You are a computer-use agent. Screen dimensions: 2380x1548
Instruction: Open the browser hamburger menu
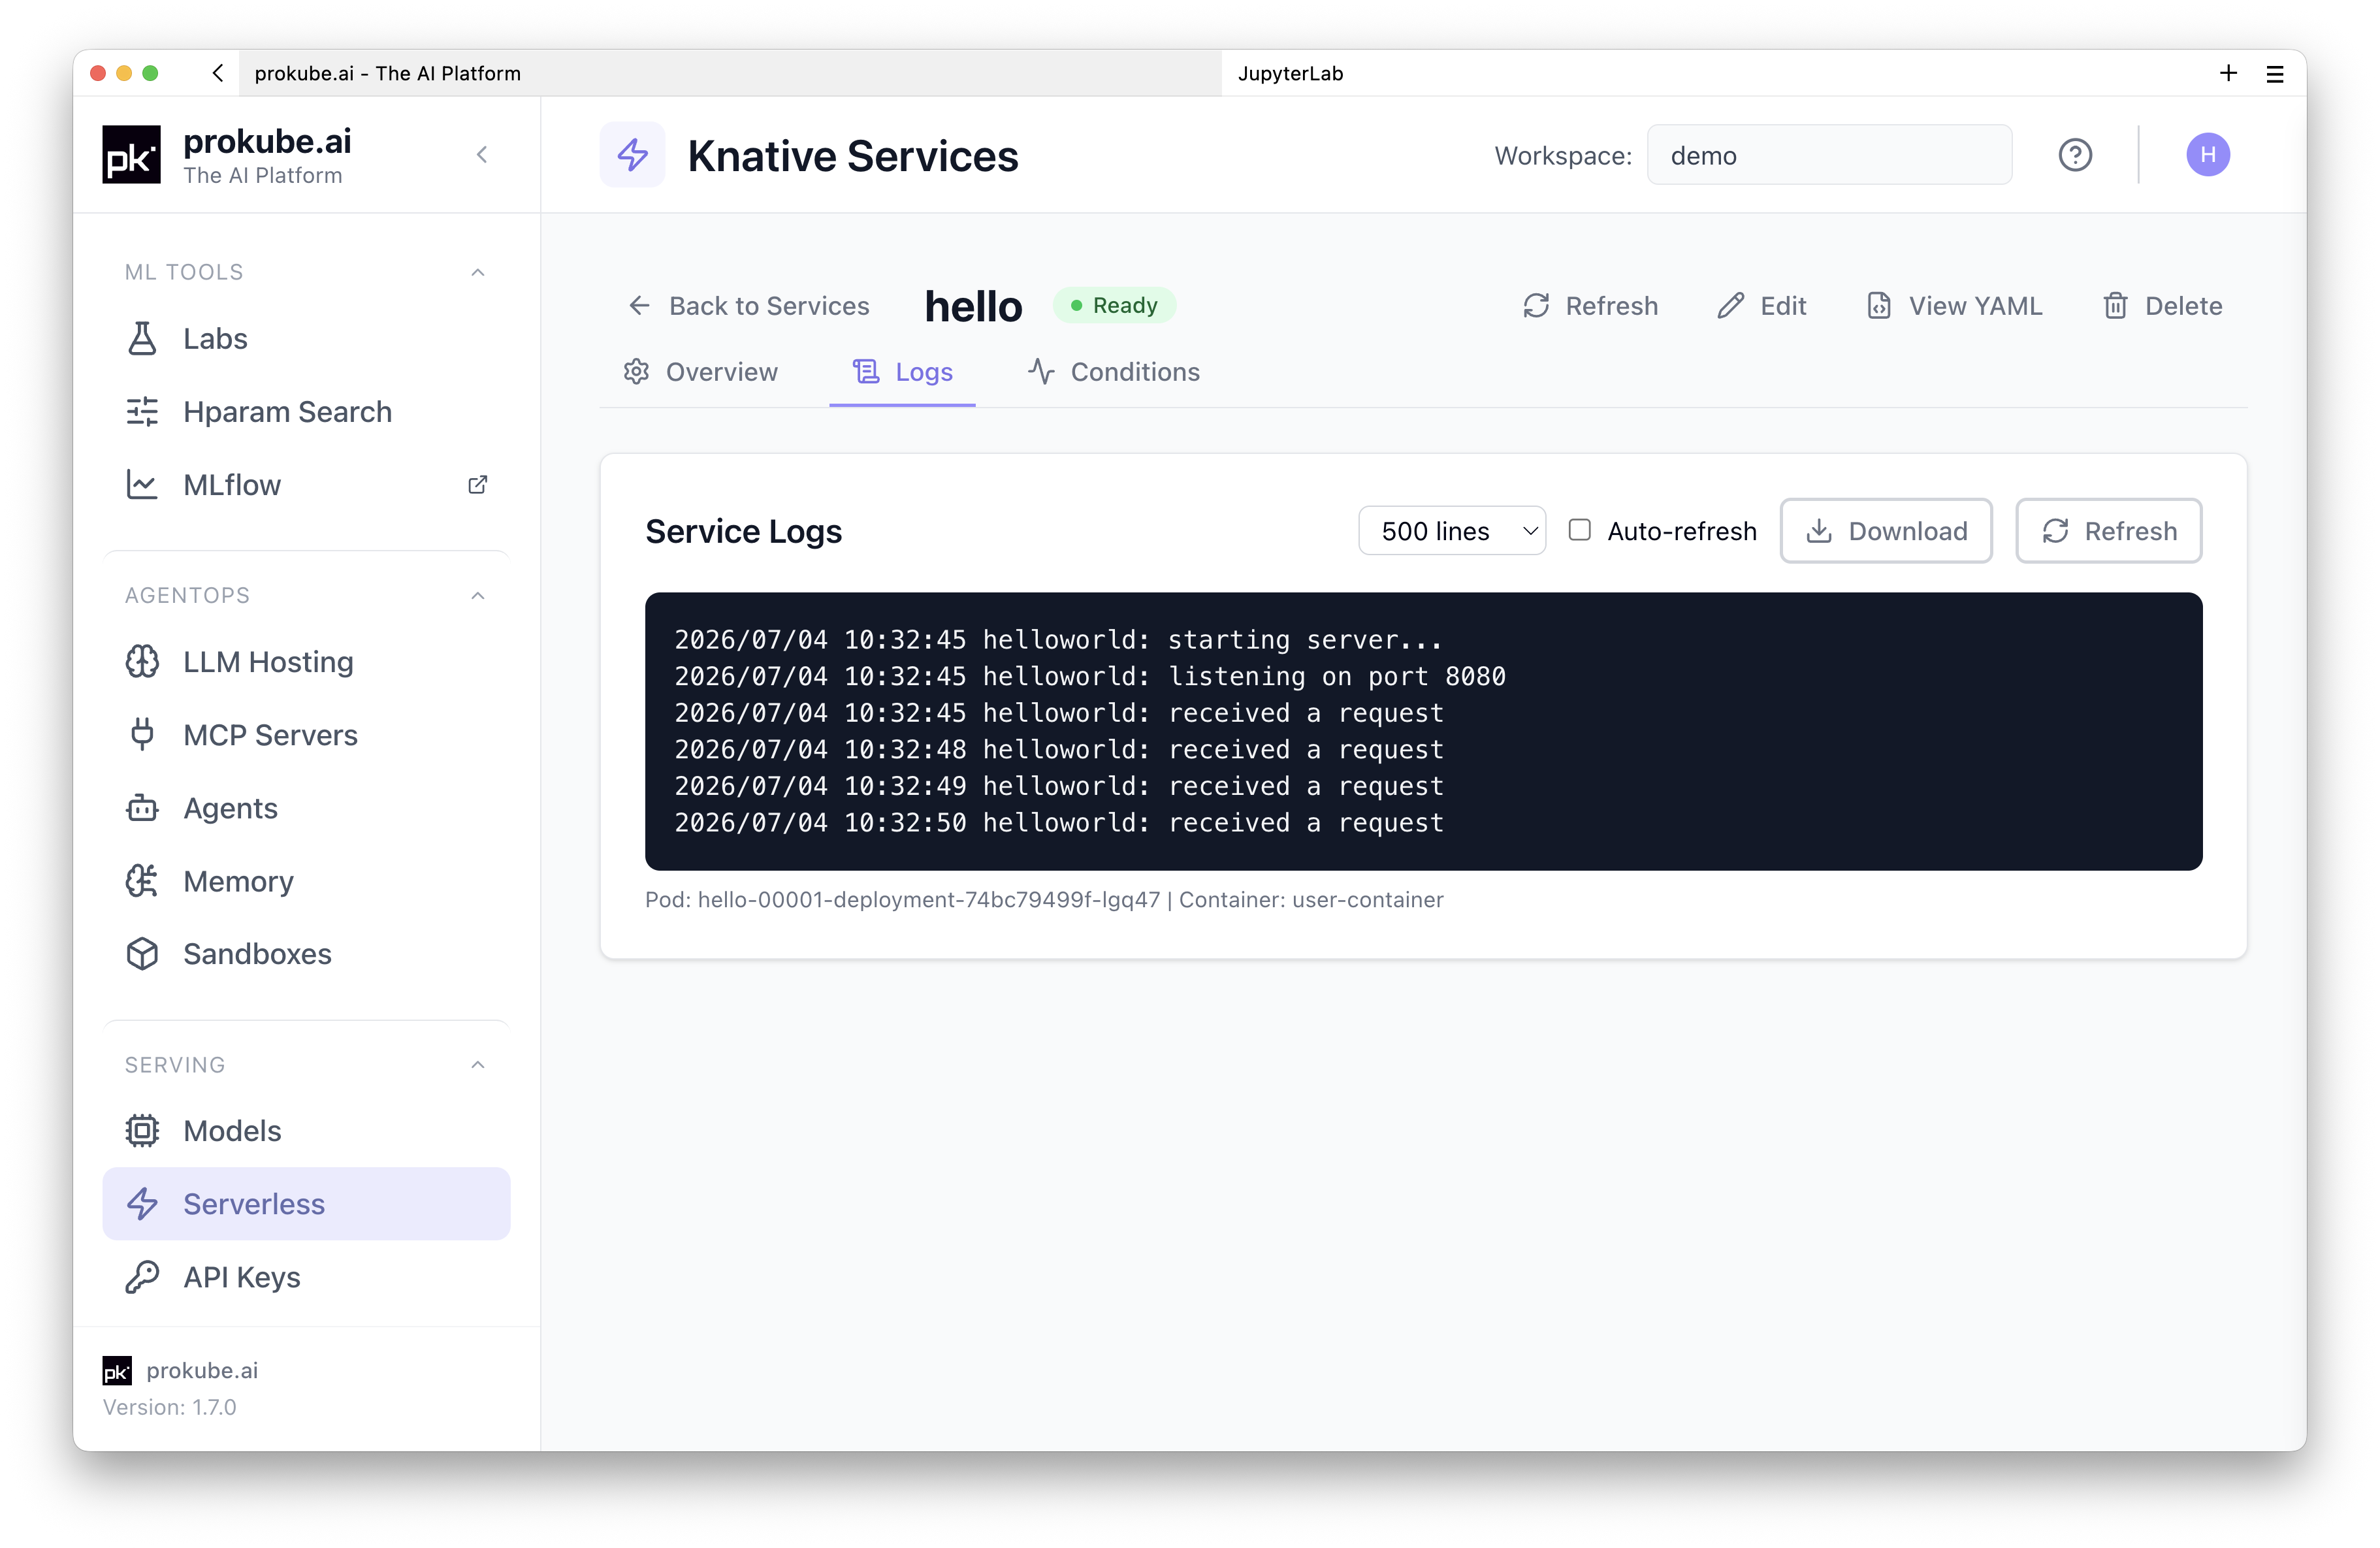(2275, 73)
